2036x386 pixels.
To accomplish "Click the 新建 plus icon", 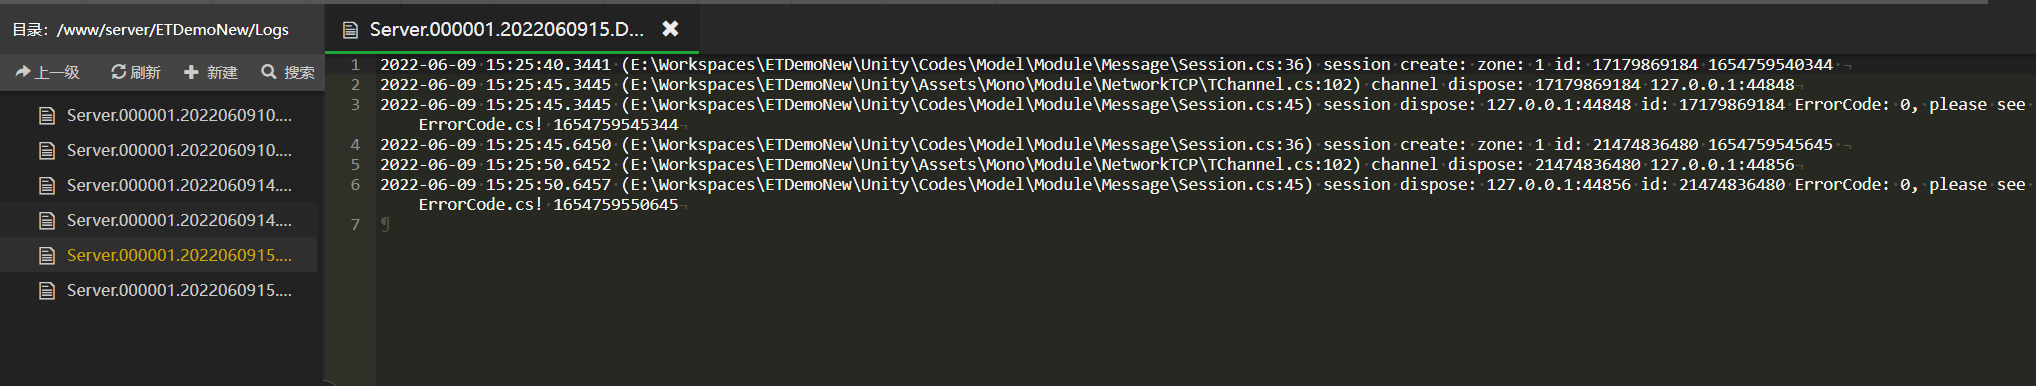I will pos(192,72).
